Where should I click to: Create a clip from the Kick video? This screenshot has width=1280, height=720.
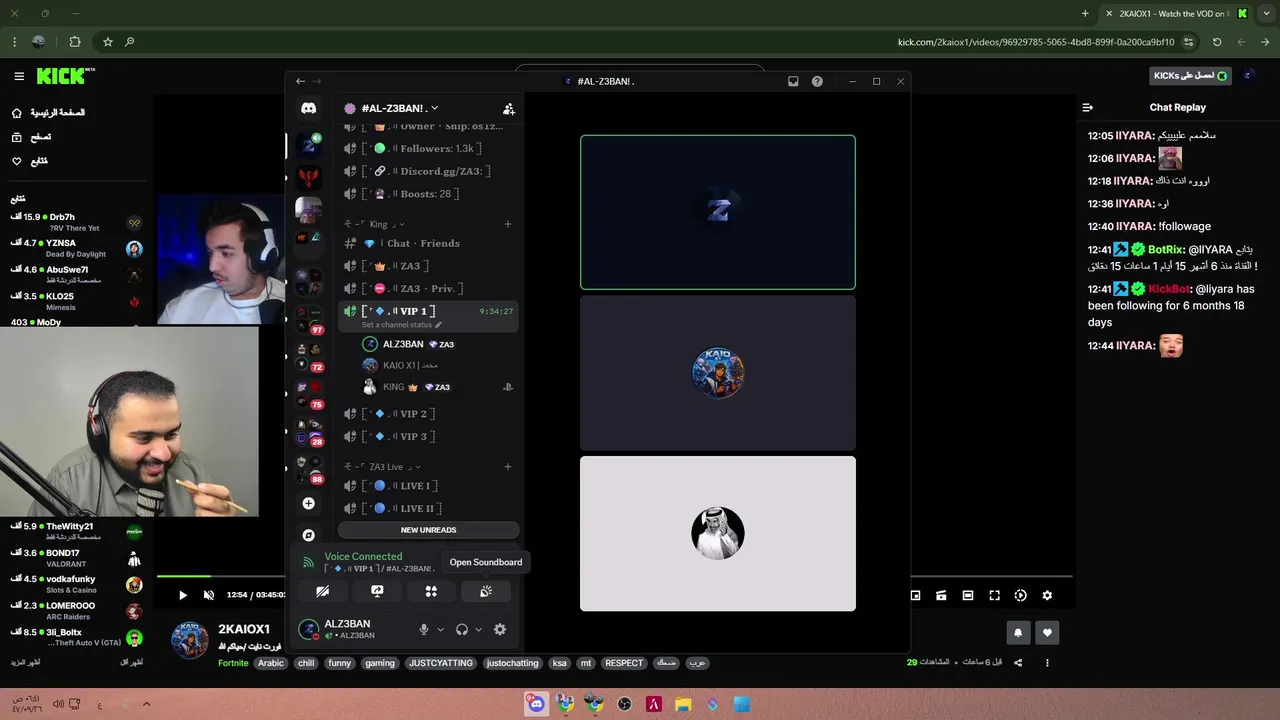coord(941,595)
